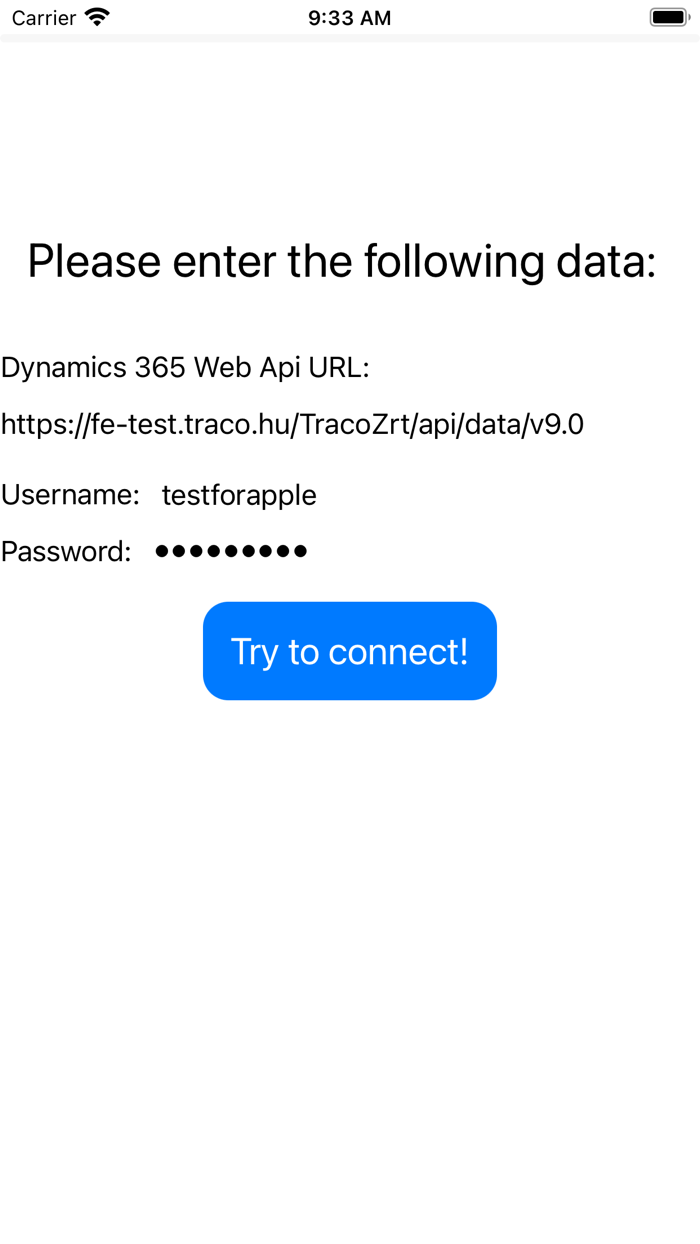Screen dimensions: 700x1244
Task: Select the Username field containing testforapple
Action: point(239,495)
